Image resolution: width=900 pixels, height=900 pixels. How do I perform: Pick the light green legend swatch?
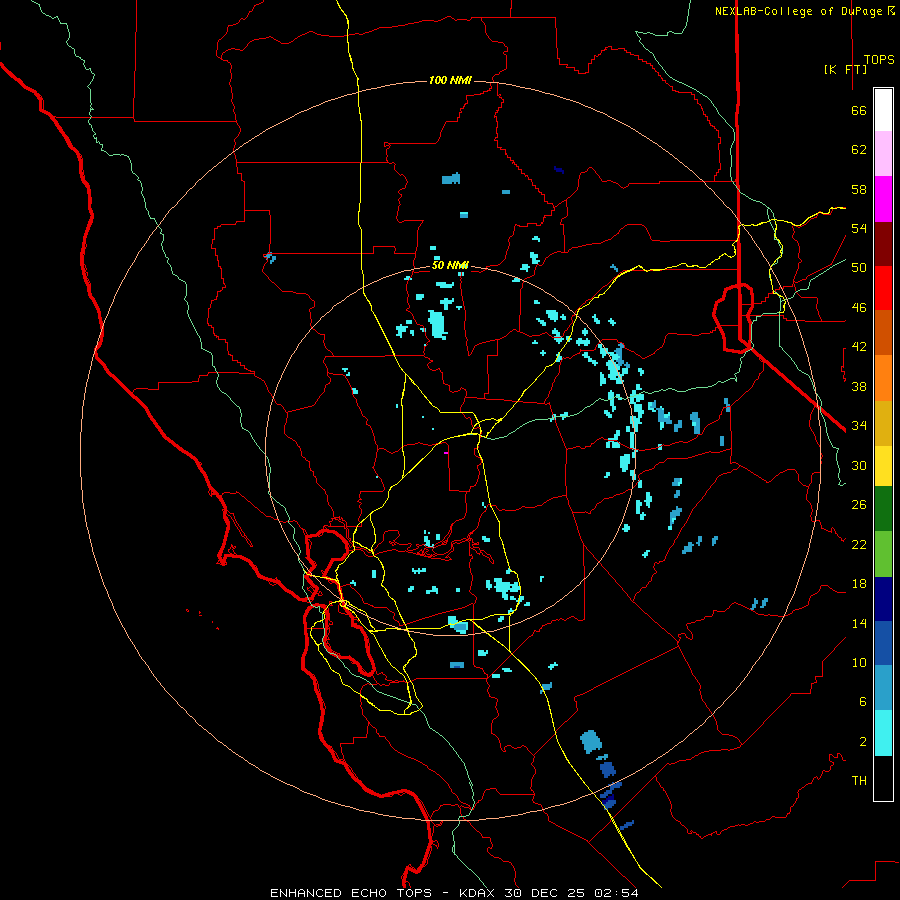(883, 554)
